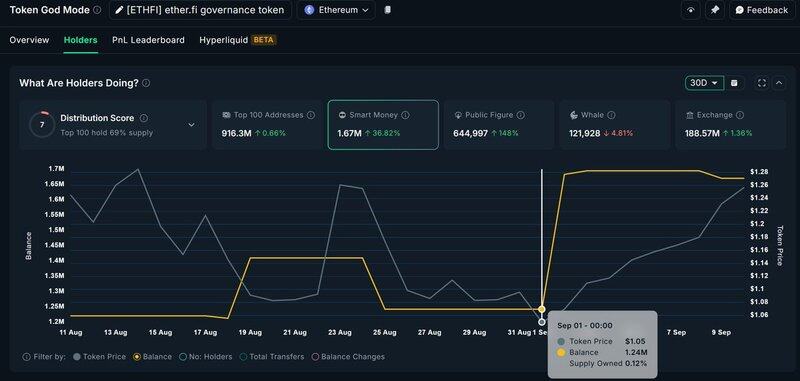This screenshot has height=381, width=800.
Task: Click the Smart Money face icon
Action: pyautogui.click(x=342, y=115)
